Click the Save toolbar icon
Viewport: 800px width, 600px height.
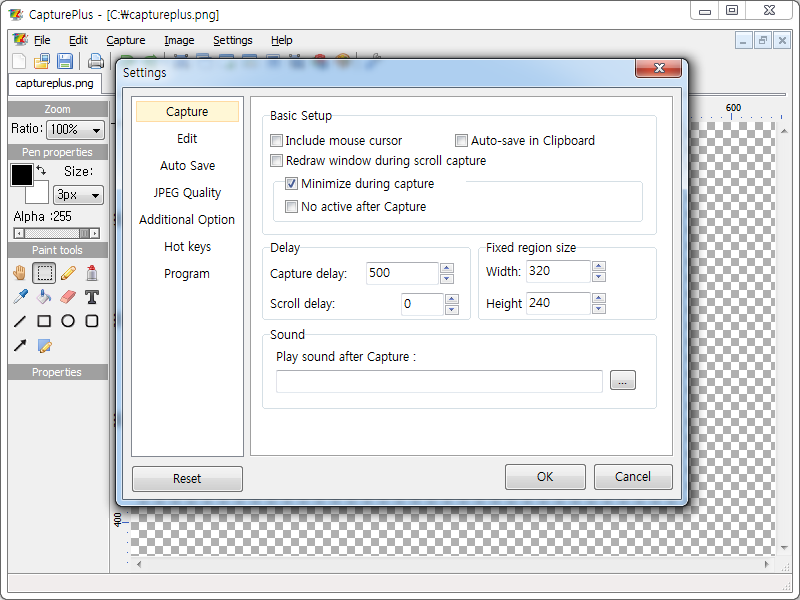[65, 61]
